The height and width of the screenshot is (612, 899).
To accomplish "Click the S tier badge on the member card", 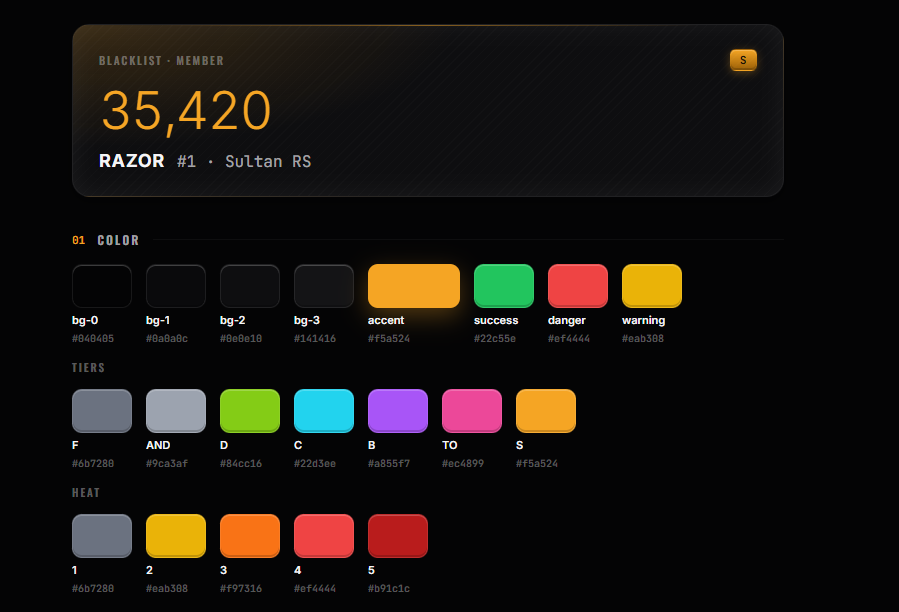I will click(x=743, y=60).
